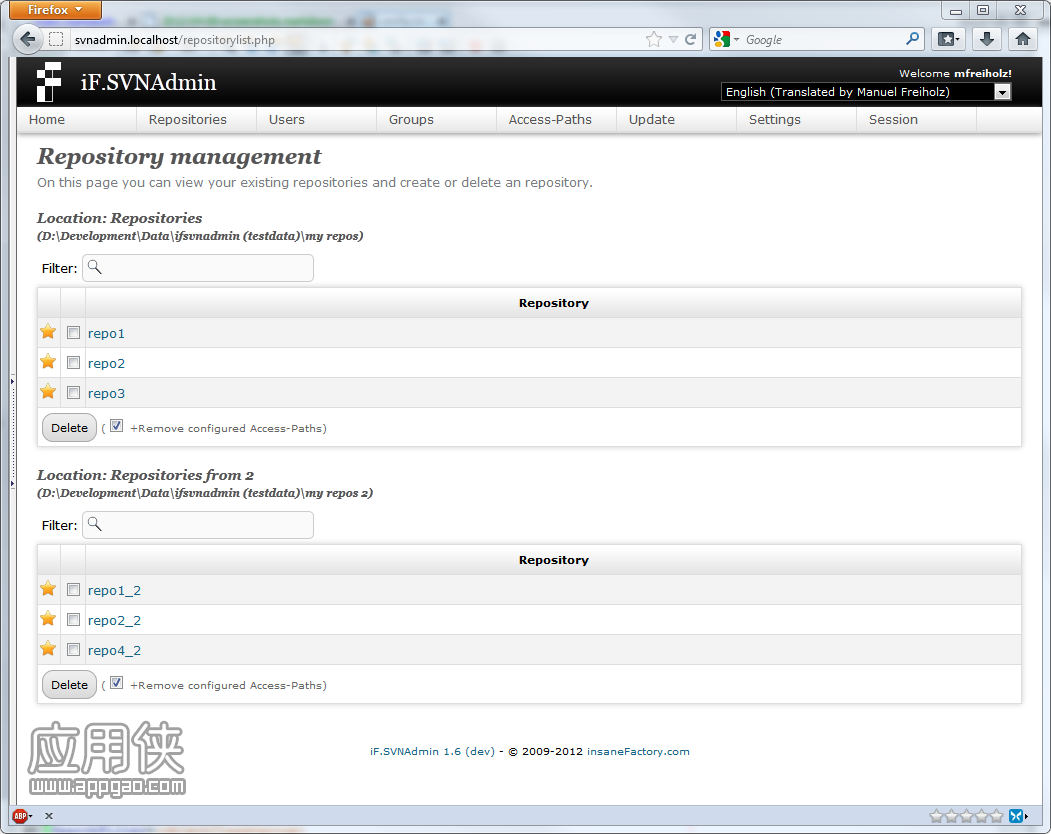Untick Remove configured Access-Paths in first location

(x=117, y=426)
